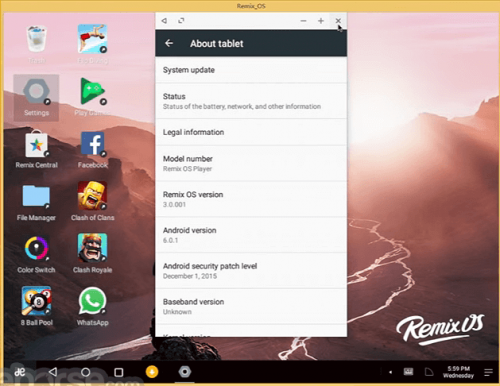The image size is (500, 386).
Task: Select the Remix OS version row
Action: [251, 199]
